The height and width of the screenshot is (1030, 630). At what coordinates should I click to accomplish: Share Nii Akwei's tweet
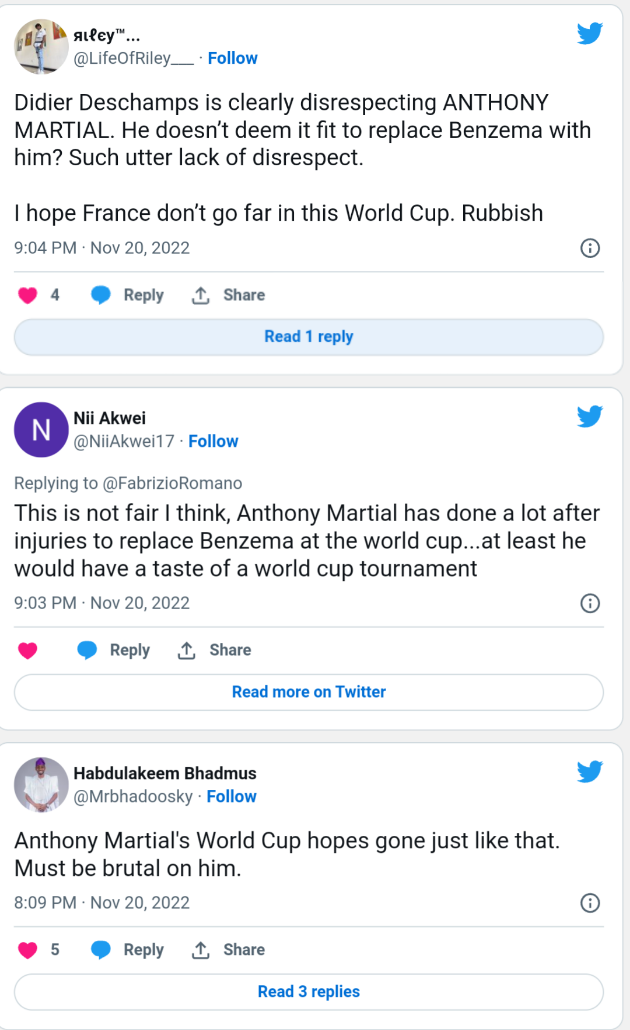click(x=214, y=650)
